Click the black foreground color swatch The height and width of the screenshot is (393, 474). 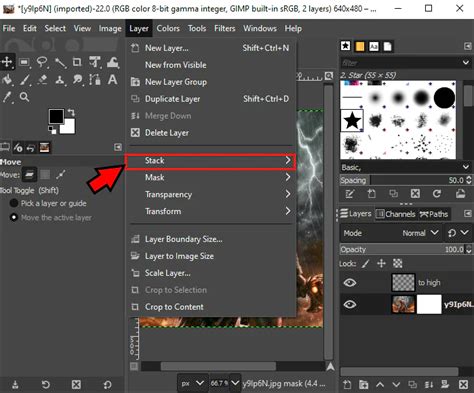56,116
